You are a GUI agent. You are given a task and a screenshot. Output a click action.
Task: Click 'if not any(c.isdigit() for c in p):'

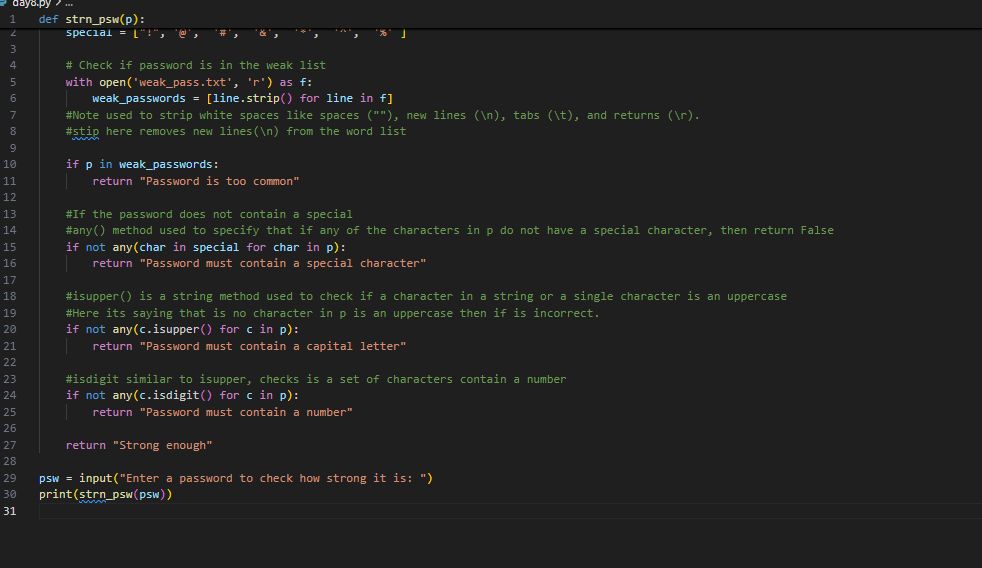click(x=182, y=396)
